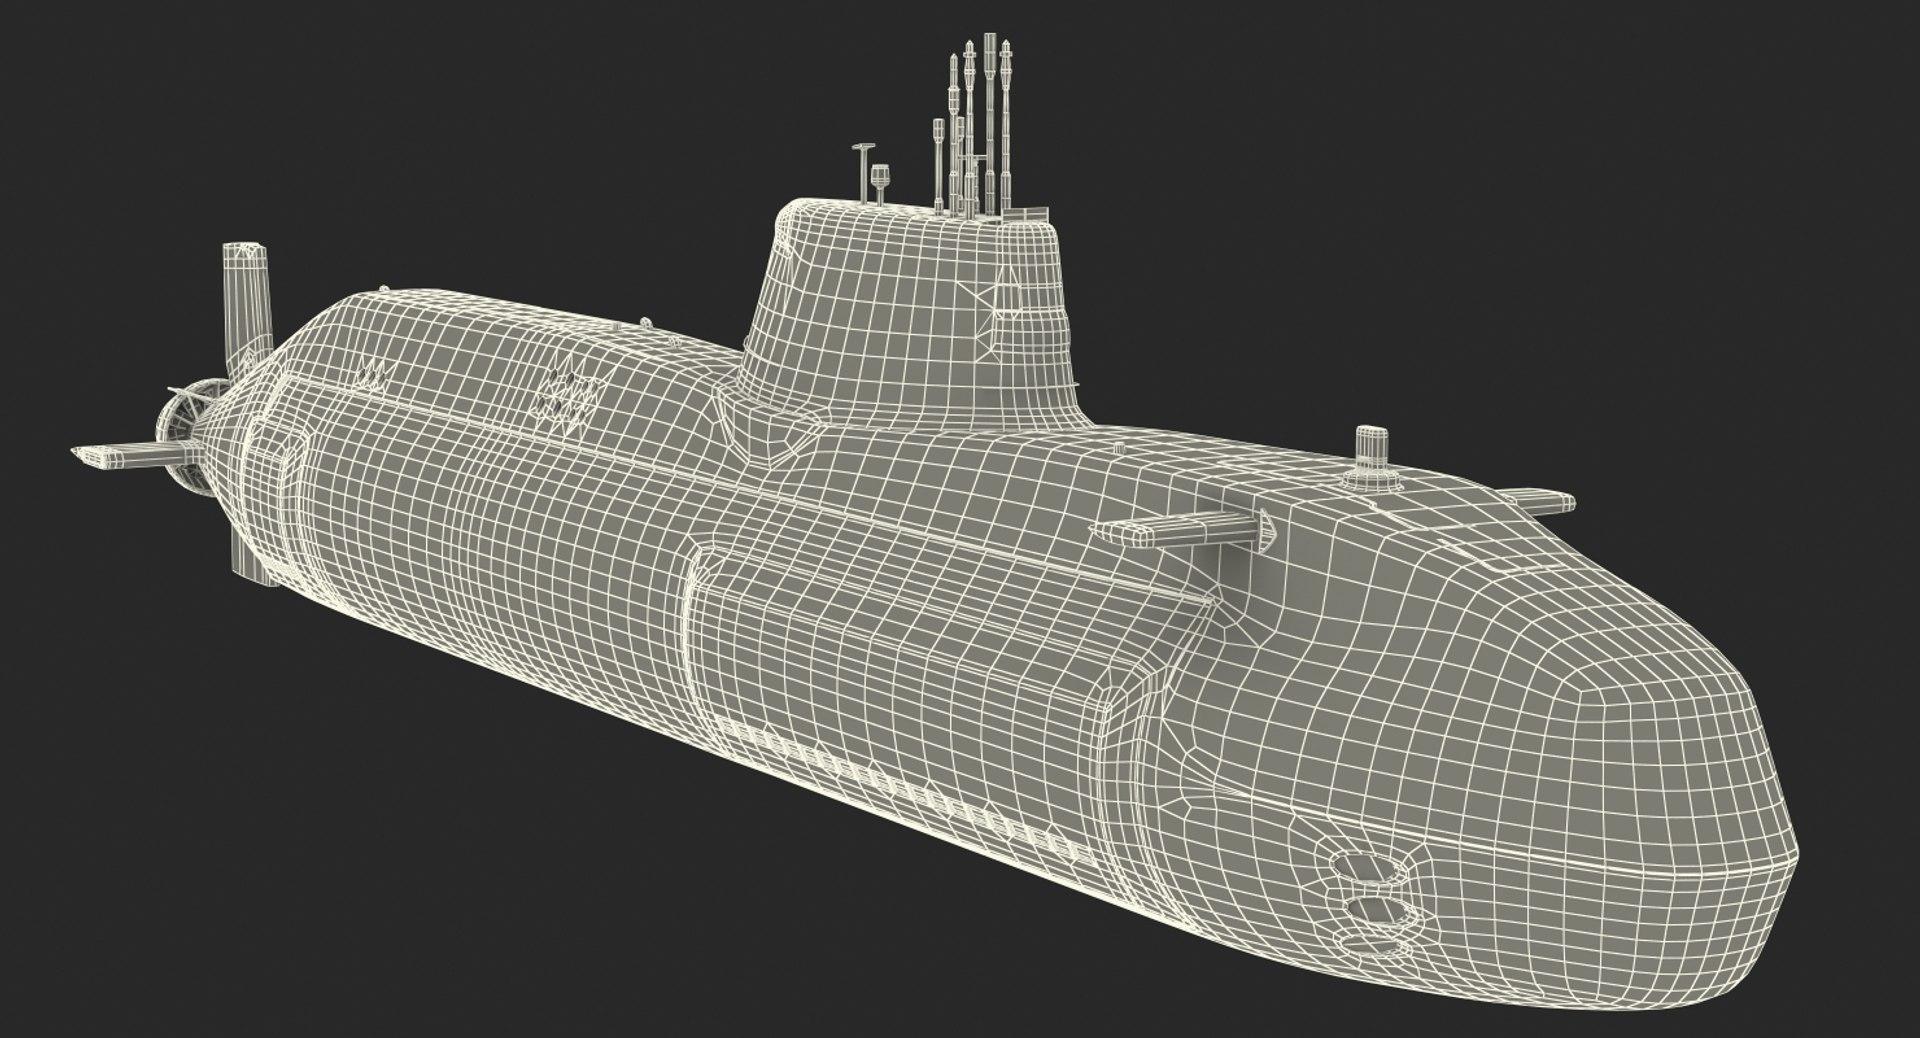This screenshot has width=1920, height=1038.
Task: Click the T-shaped antenna on the sail
Action: coord(859,170)
